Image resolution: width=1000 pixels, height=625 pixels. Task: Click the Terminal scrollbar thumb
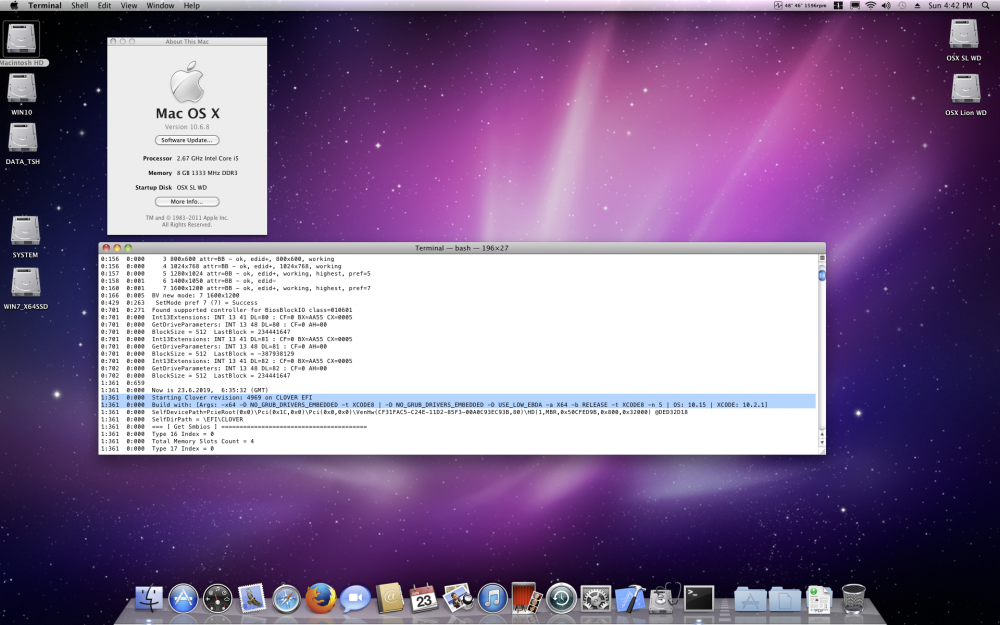[x=821, y=275]
